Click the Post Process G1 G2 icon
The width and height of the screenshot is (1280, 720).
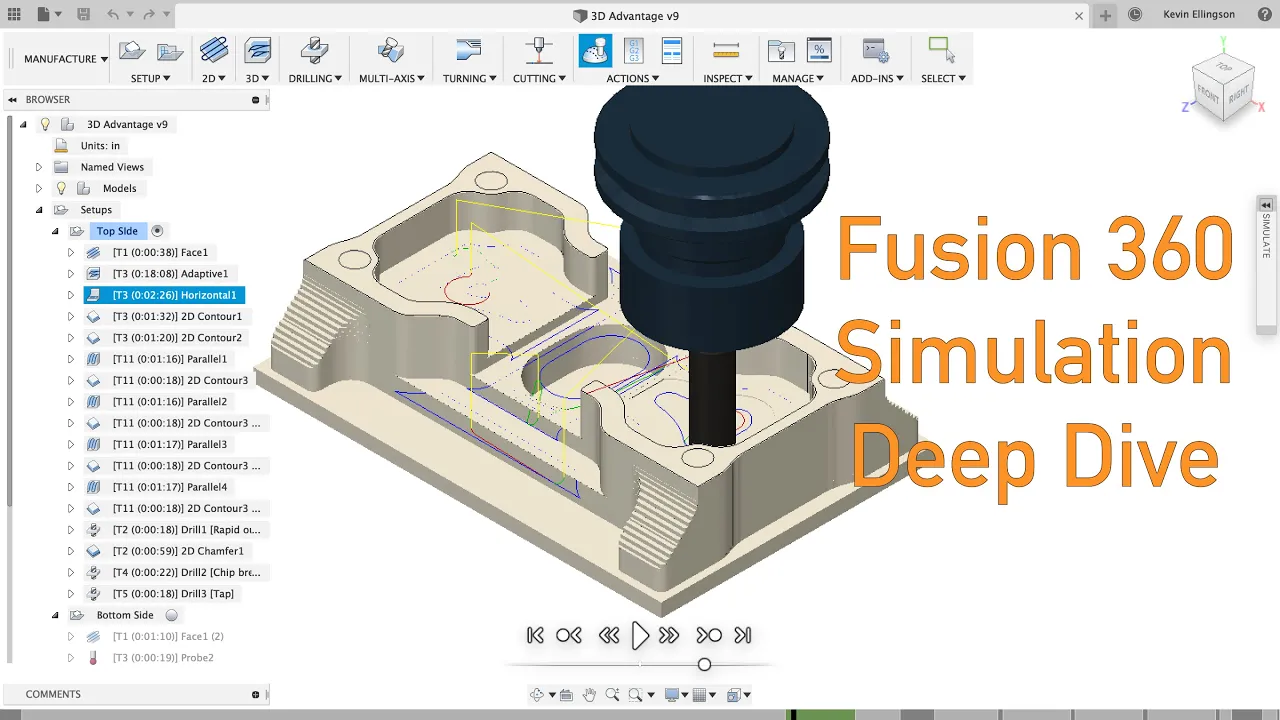click(x=634, y=51)
